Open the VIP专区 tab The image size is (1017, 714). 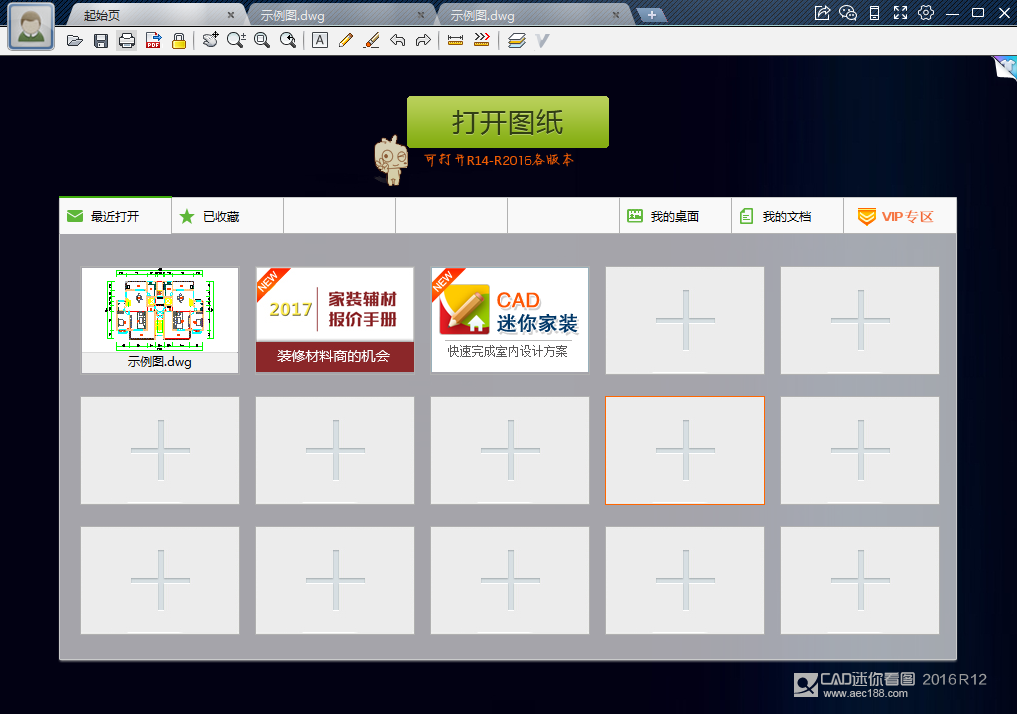(899, 216)
